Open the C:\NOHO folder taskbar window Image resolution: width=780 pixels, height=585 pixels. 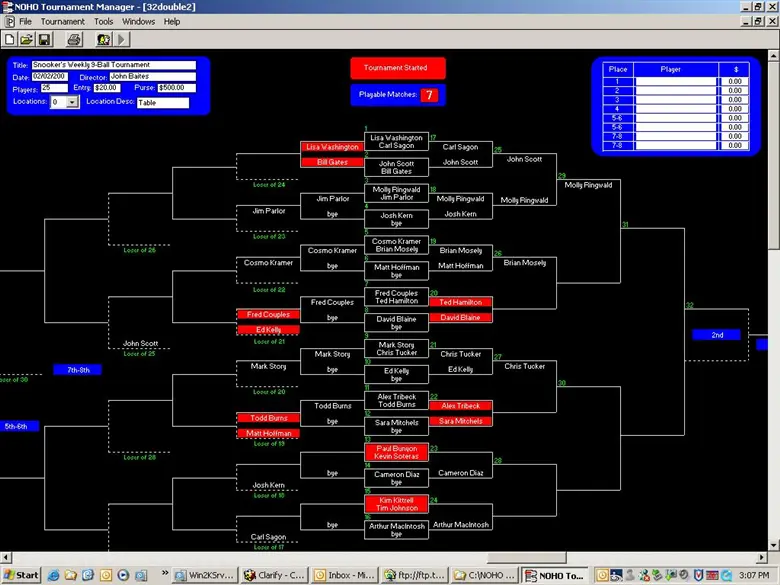tap(484, 576)
